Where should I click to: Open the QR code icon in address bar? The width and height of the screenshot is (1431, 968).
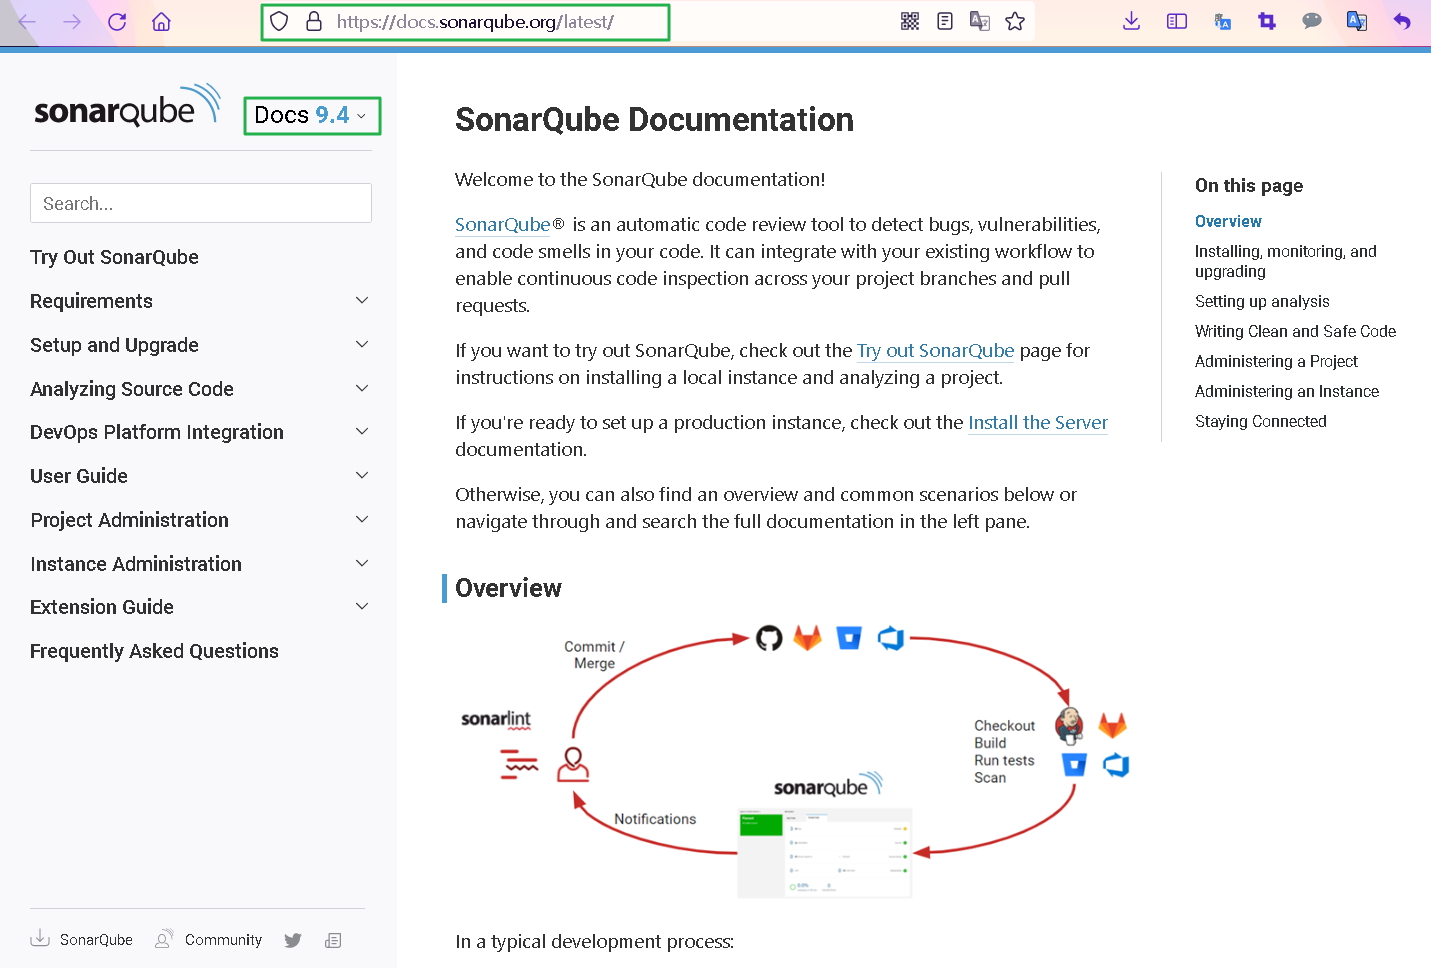pos(910,21)
